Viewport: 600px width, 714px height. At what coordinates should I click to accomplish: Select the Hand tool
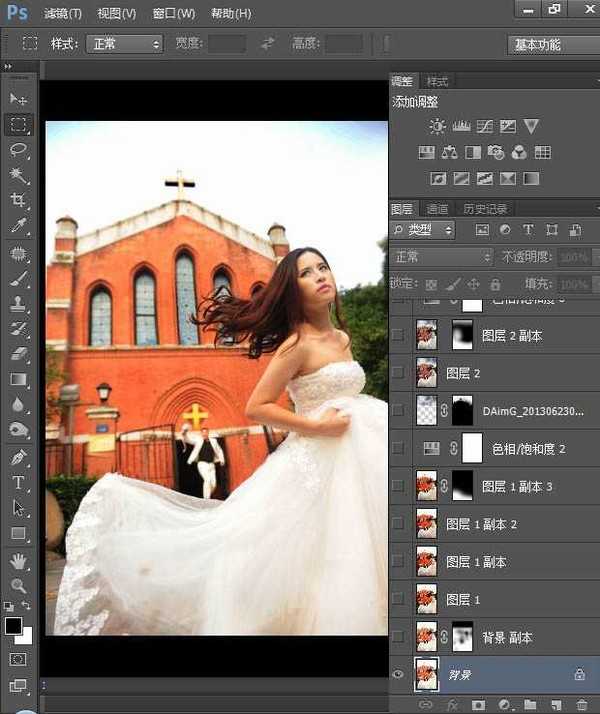19,560
